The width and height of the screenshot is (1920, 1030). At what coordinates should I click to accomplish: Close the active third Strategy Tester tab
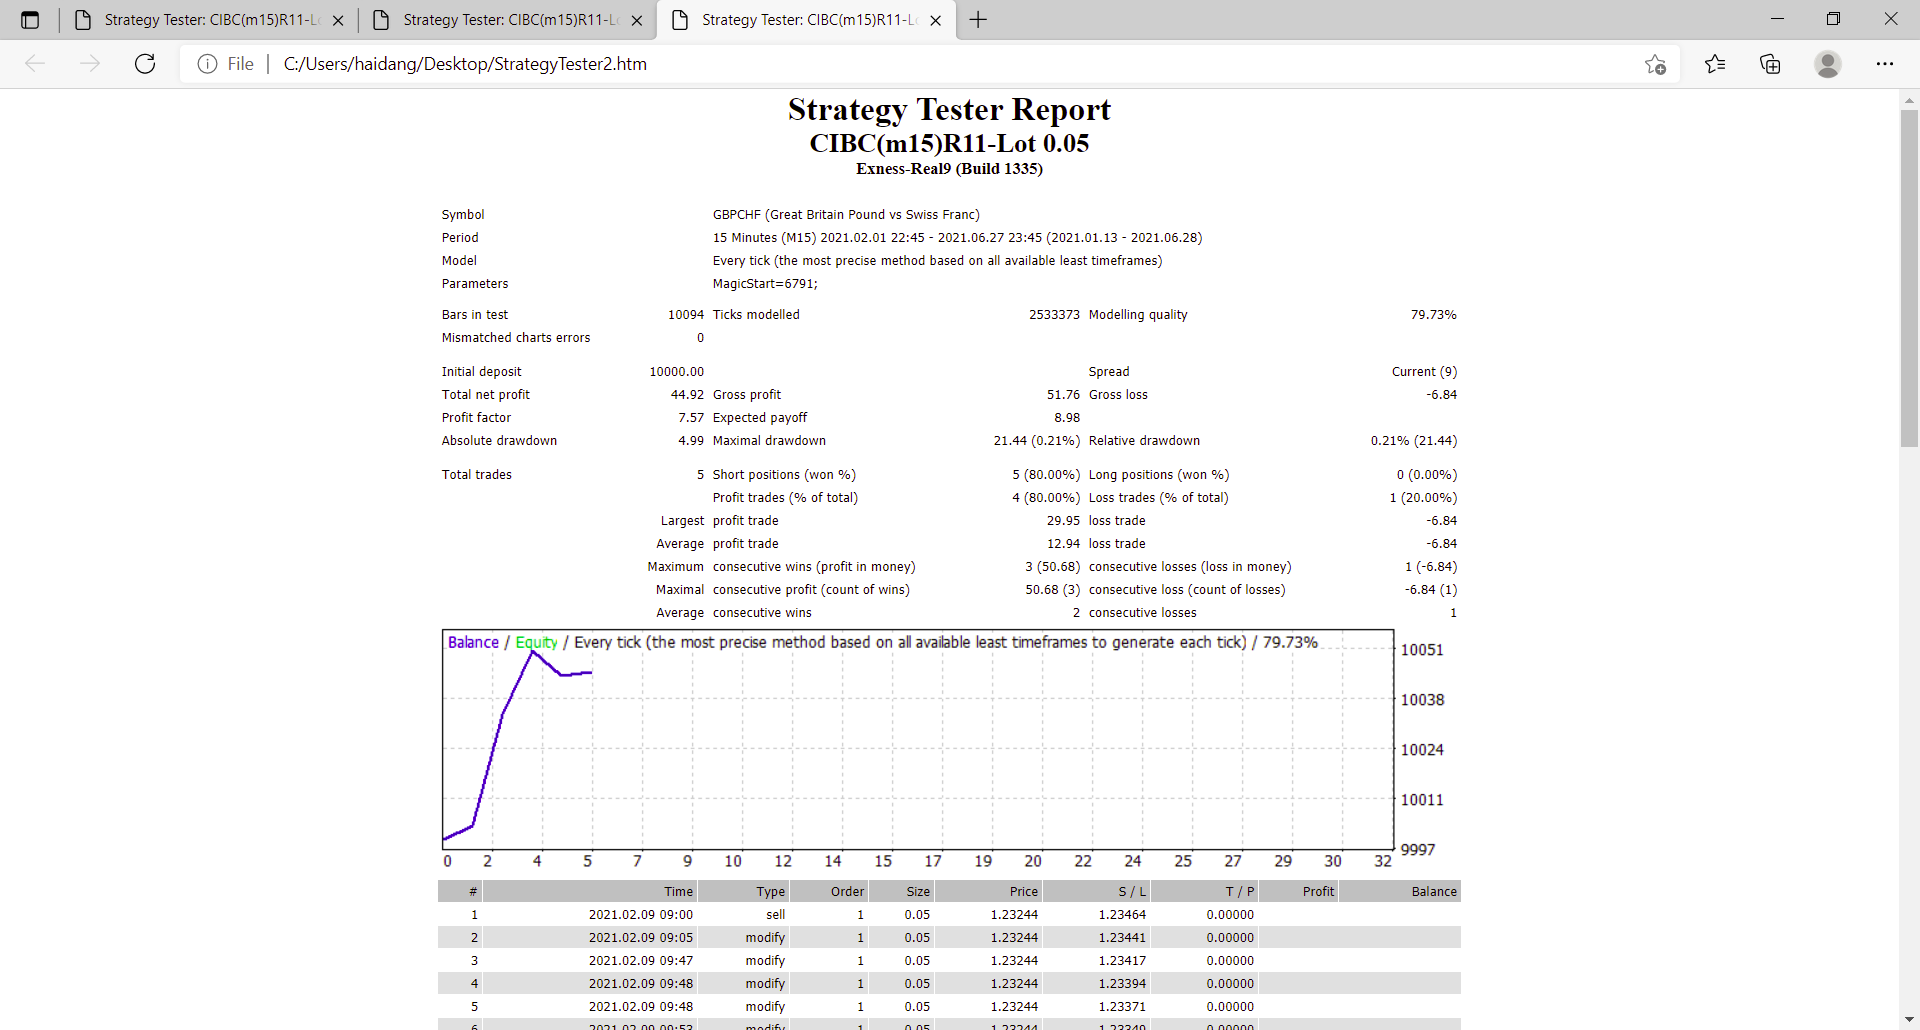[936, 20]
